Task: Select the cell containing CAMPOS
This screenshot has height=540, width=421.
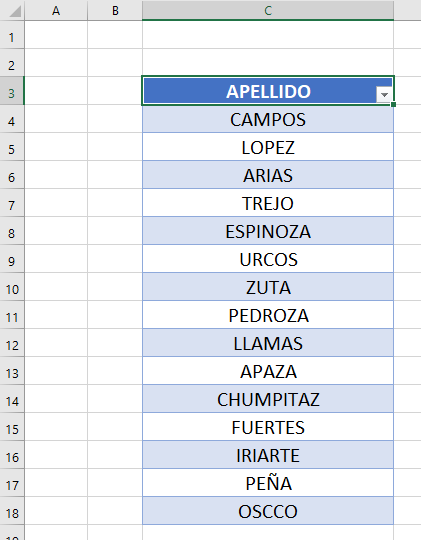Action: (x=268, y=119)
